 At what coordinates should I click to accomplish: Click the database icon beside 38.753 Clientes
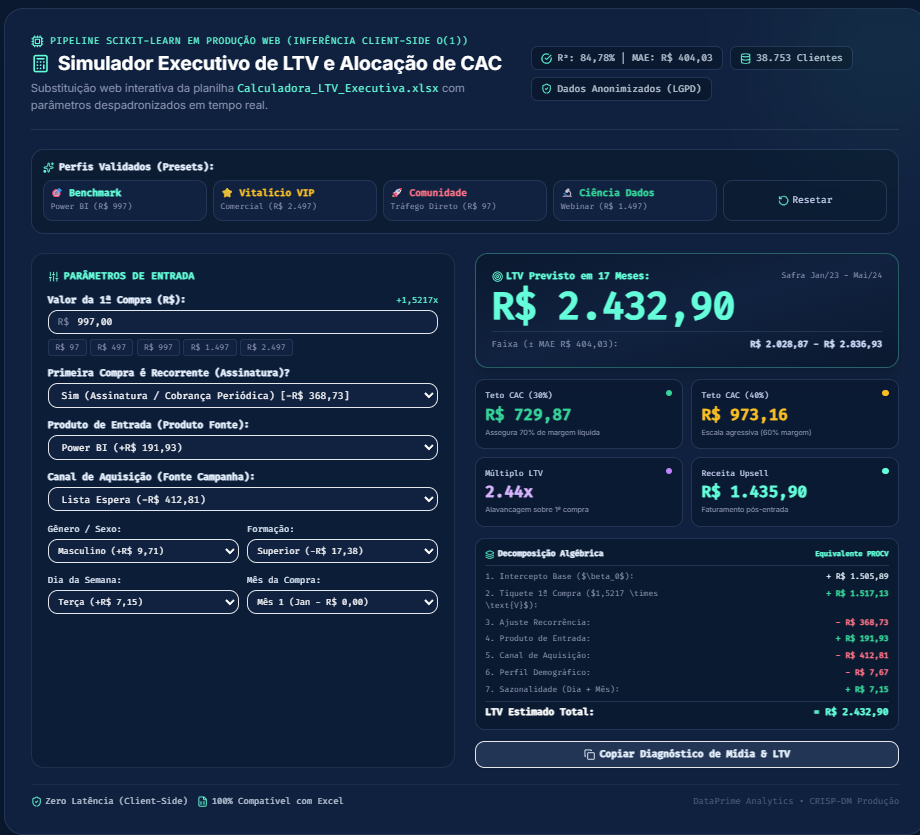click(x=745, y=58)
